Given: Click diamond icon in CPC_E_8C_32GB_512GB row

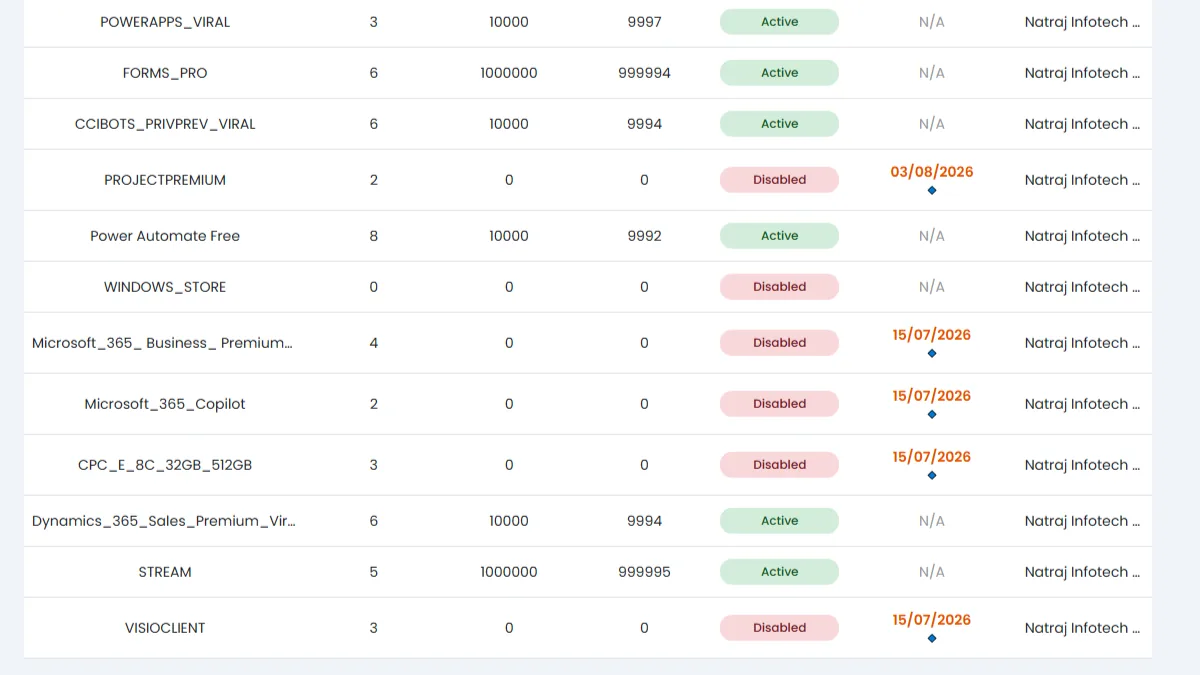Looking at the screenshot, I should (x=932, y=475).
